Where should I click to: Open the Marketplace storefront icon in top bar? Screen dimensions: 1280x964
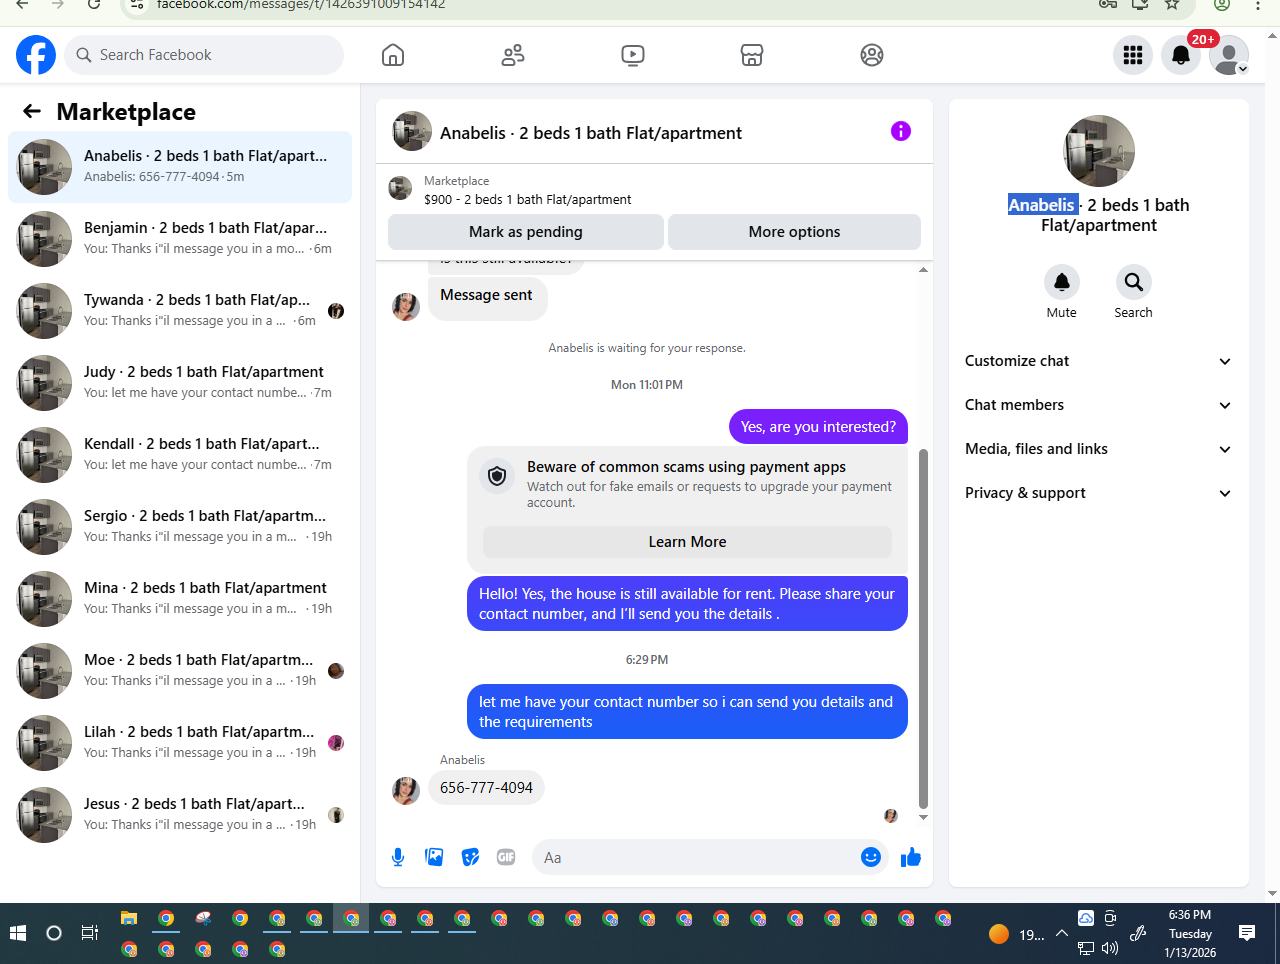pyautogui.click(x=752, y=55)
